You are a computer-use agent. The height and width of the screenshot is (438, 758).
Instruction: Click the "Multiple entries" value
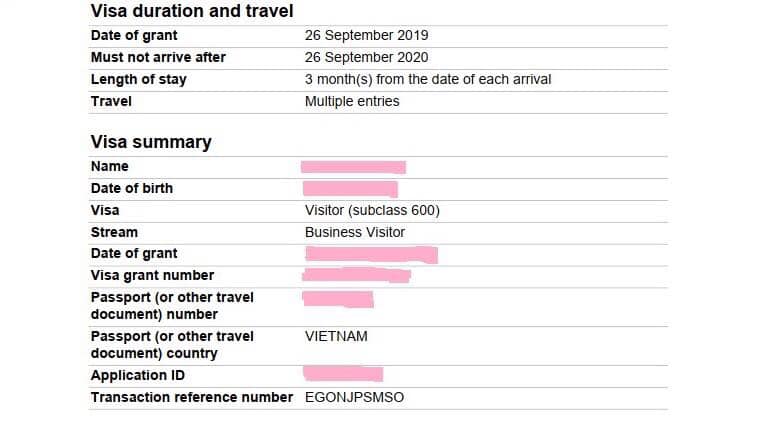point(352,101)
